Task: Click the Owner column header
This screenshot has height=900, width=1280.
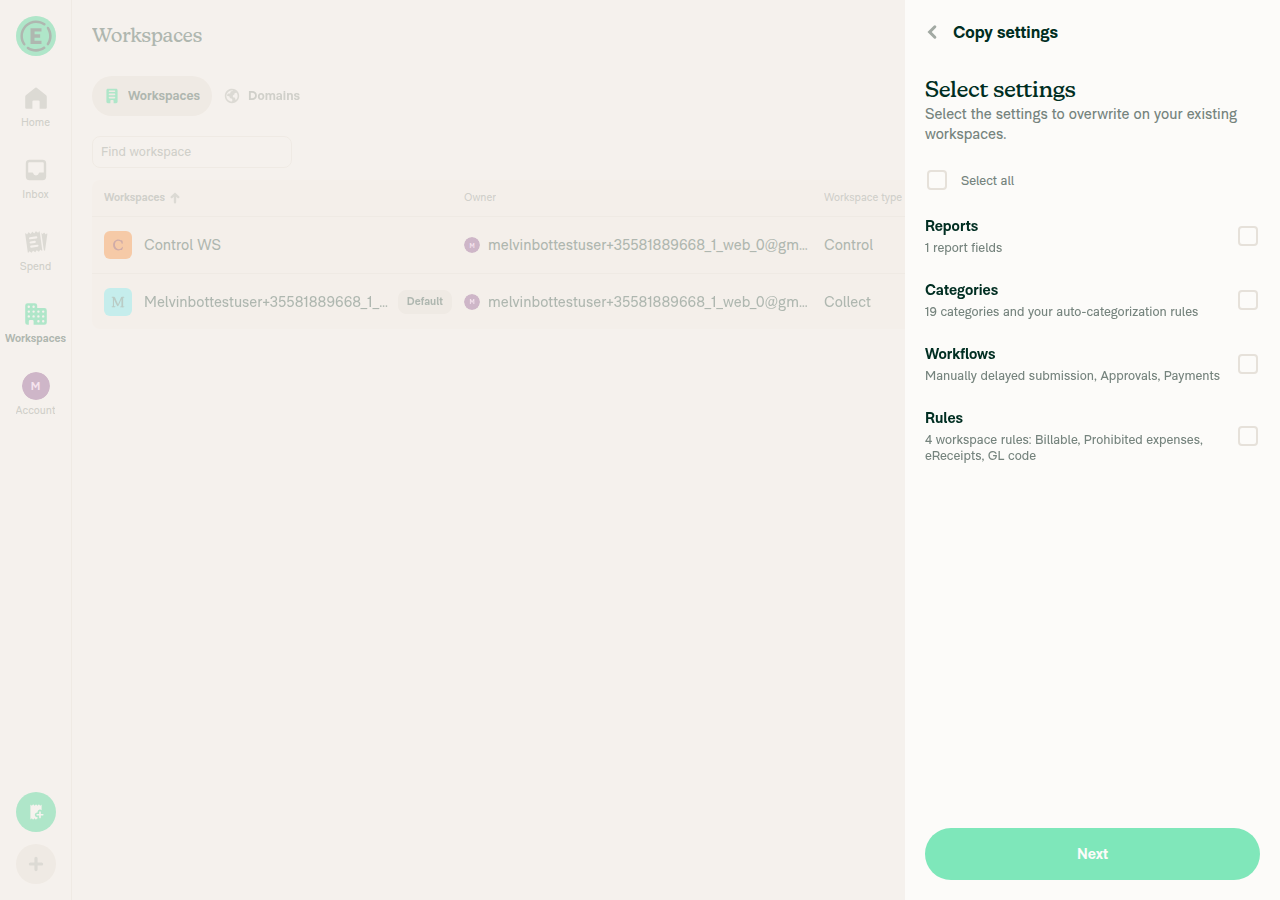Action: (x=480, y=198)
